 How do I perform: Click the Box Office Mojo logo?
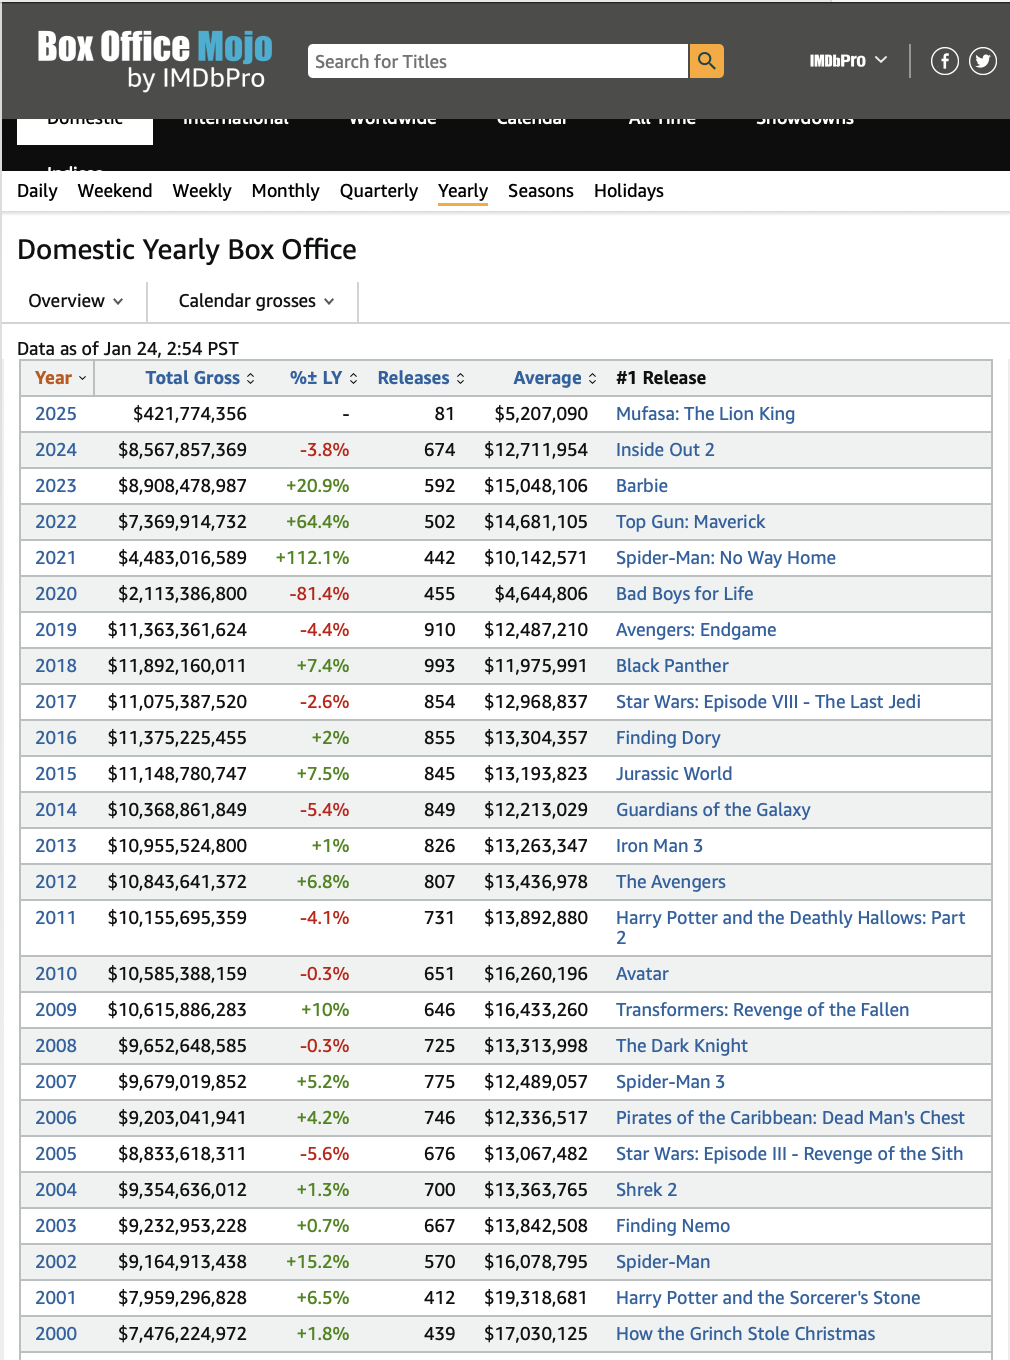[154, 60]
